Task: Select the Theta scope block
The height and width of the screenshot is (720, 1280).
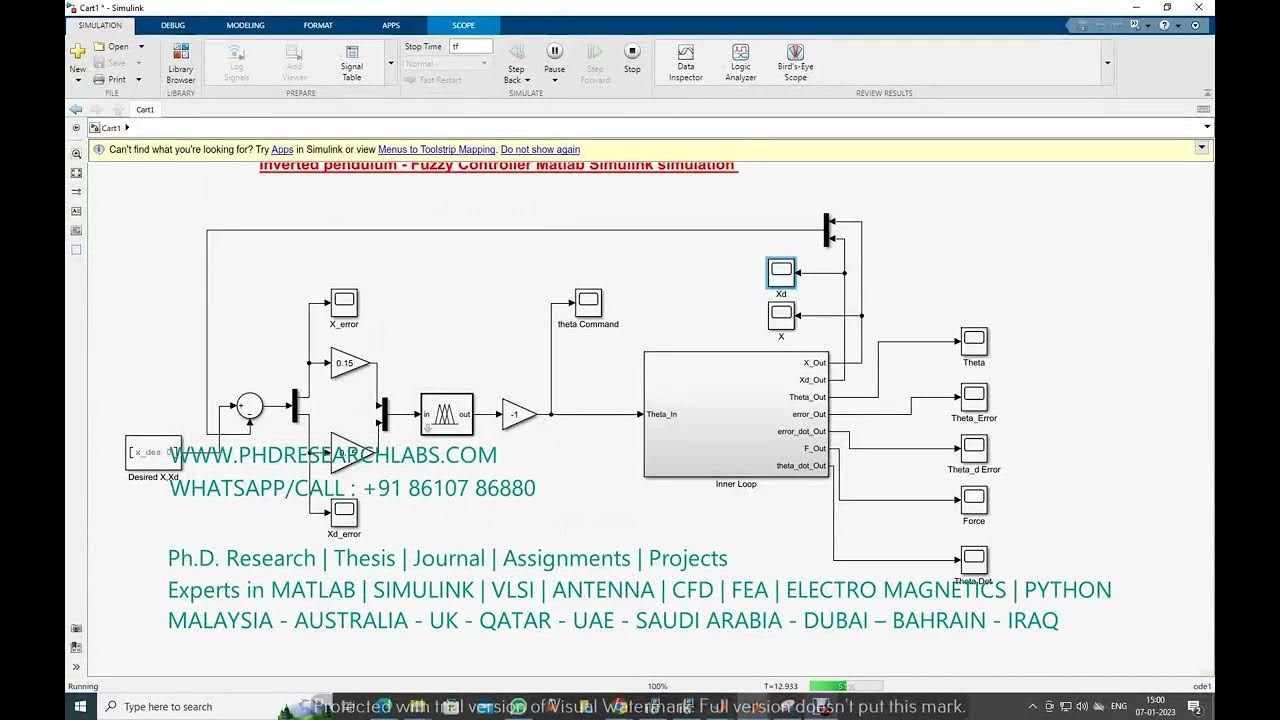Action: [974, 342]
